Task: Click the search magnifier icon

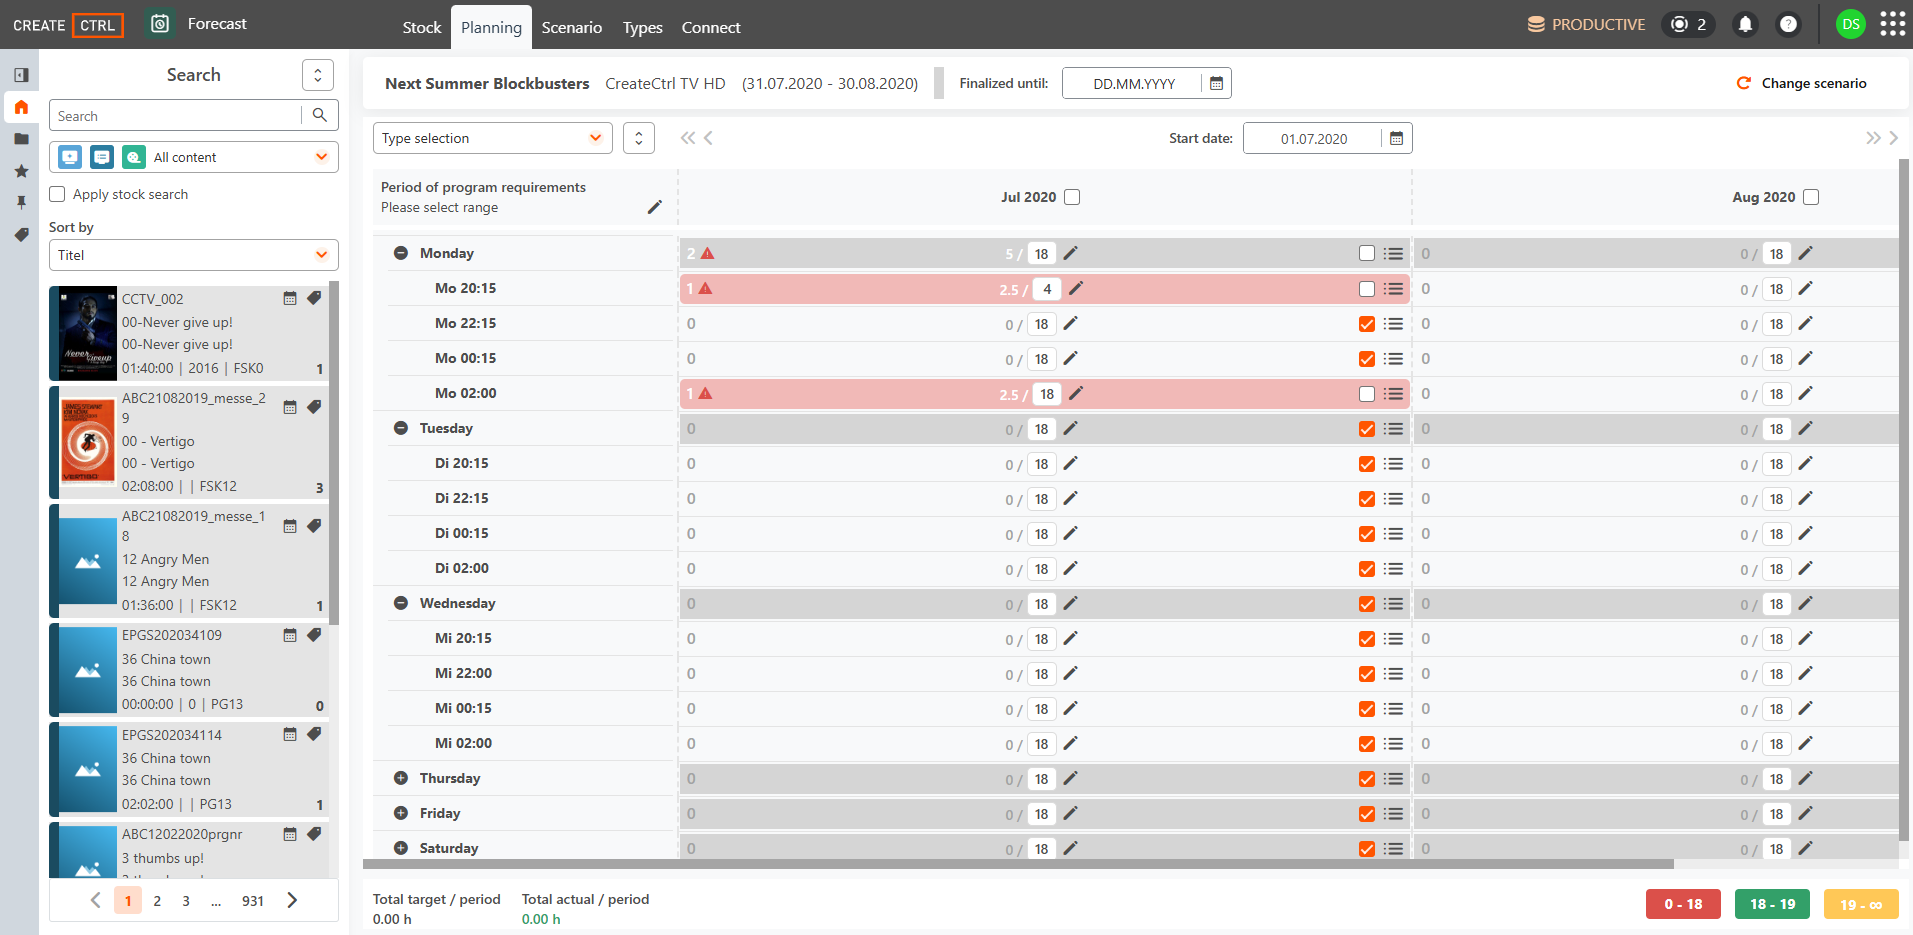Action: click(320, 115)
